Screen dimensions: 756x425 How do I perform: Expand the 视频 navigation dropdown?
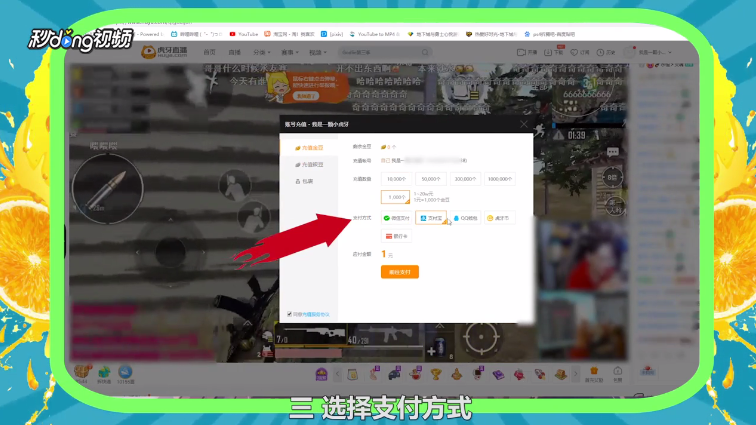click(x=318, y=52)
